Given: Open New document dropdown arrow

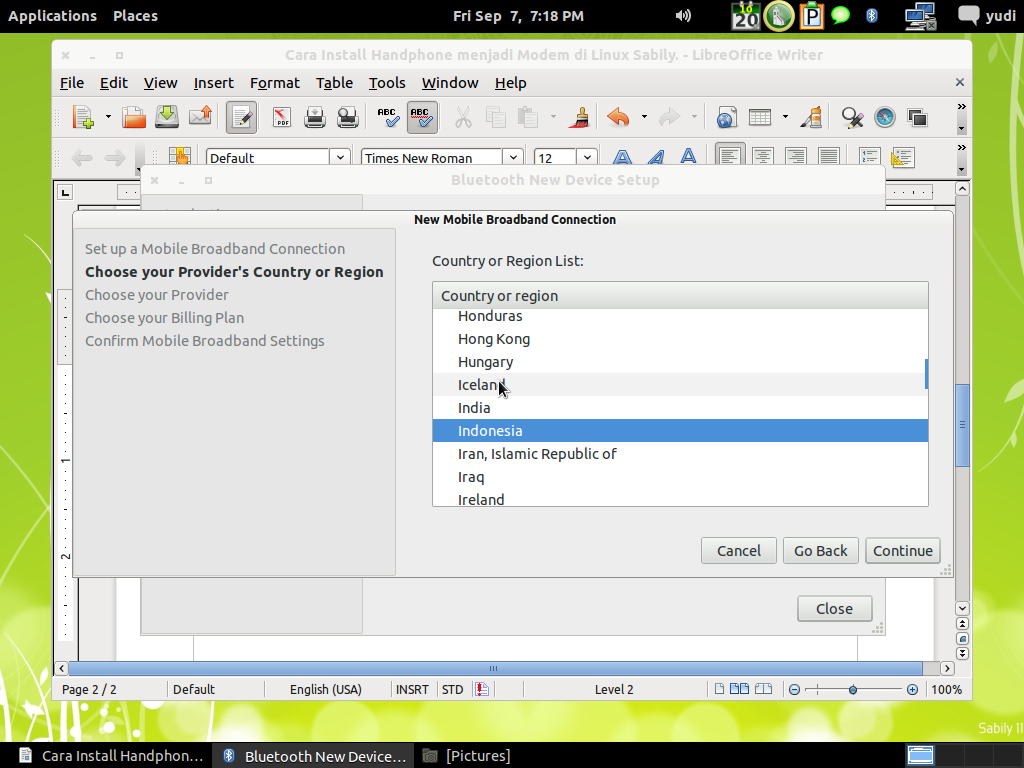Looking at the screenshot, I should 108,118.
